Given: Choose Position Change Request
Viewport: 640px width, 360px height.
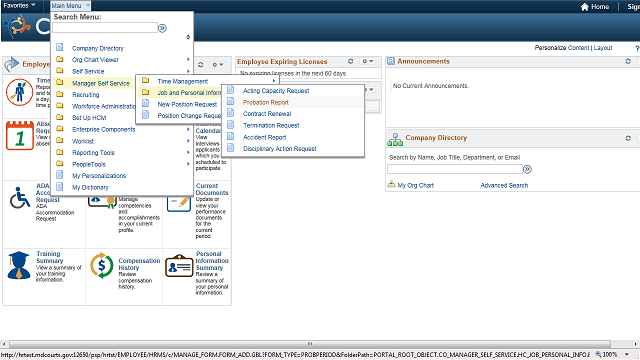Looking at the screenshot, I should (x=189, y=116).
